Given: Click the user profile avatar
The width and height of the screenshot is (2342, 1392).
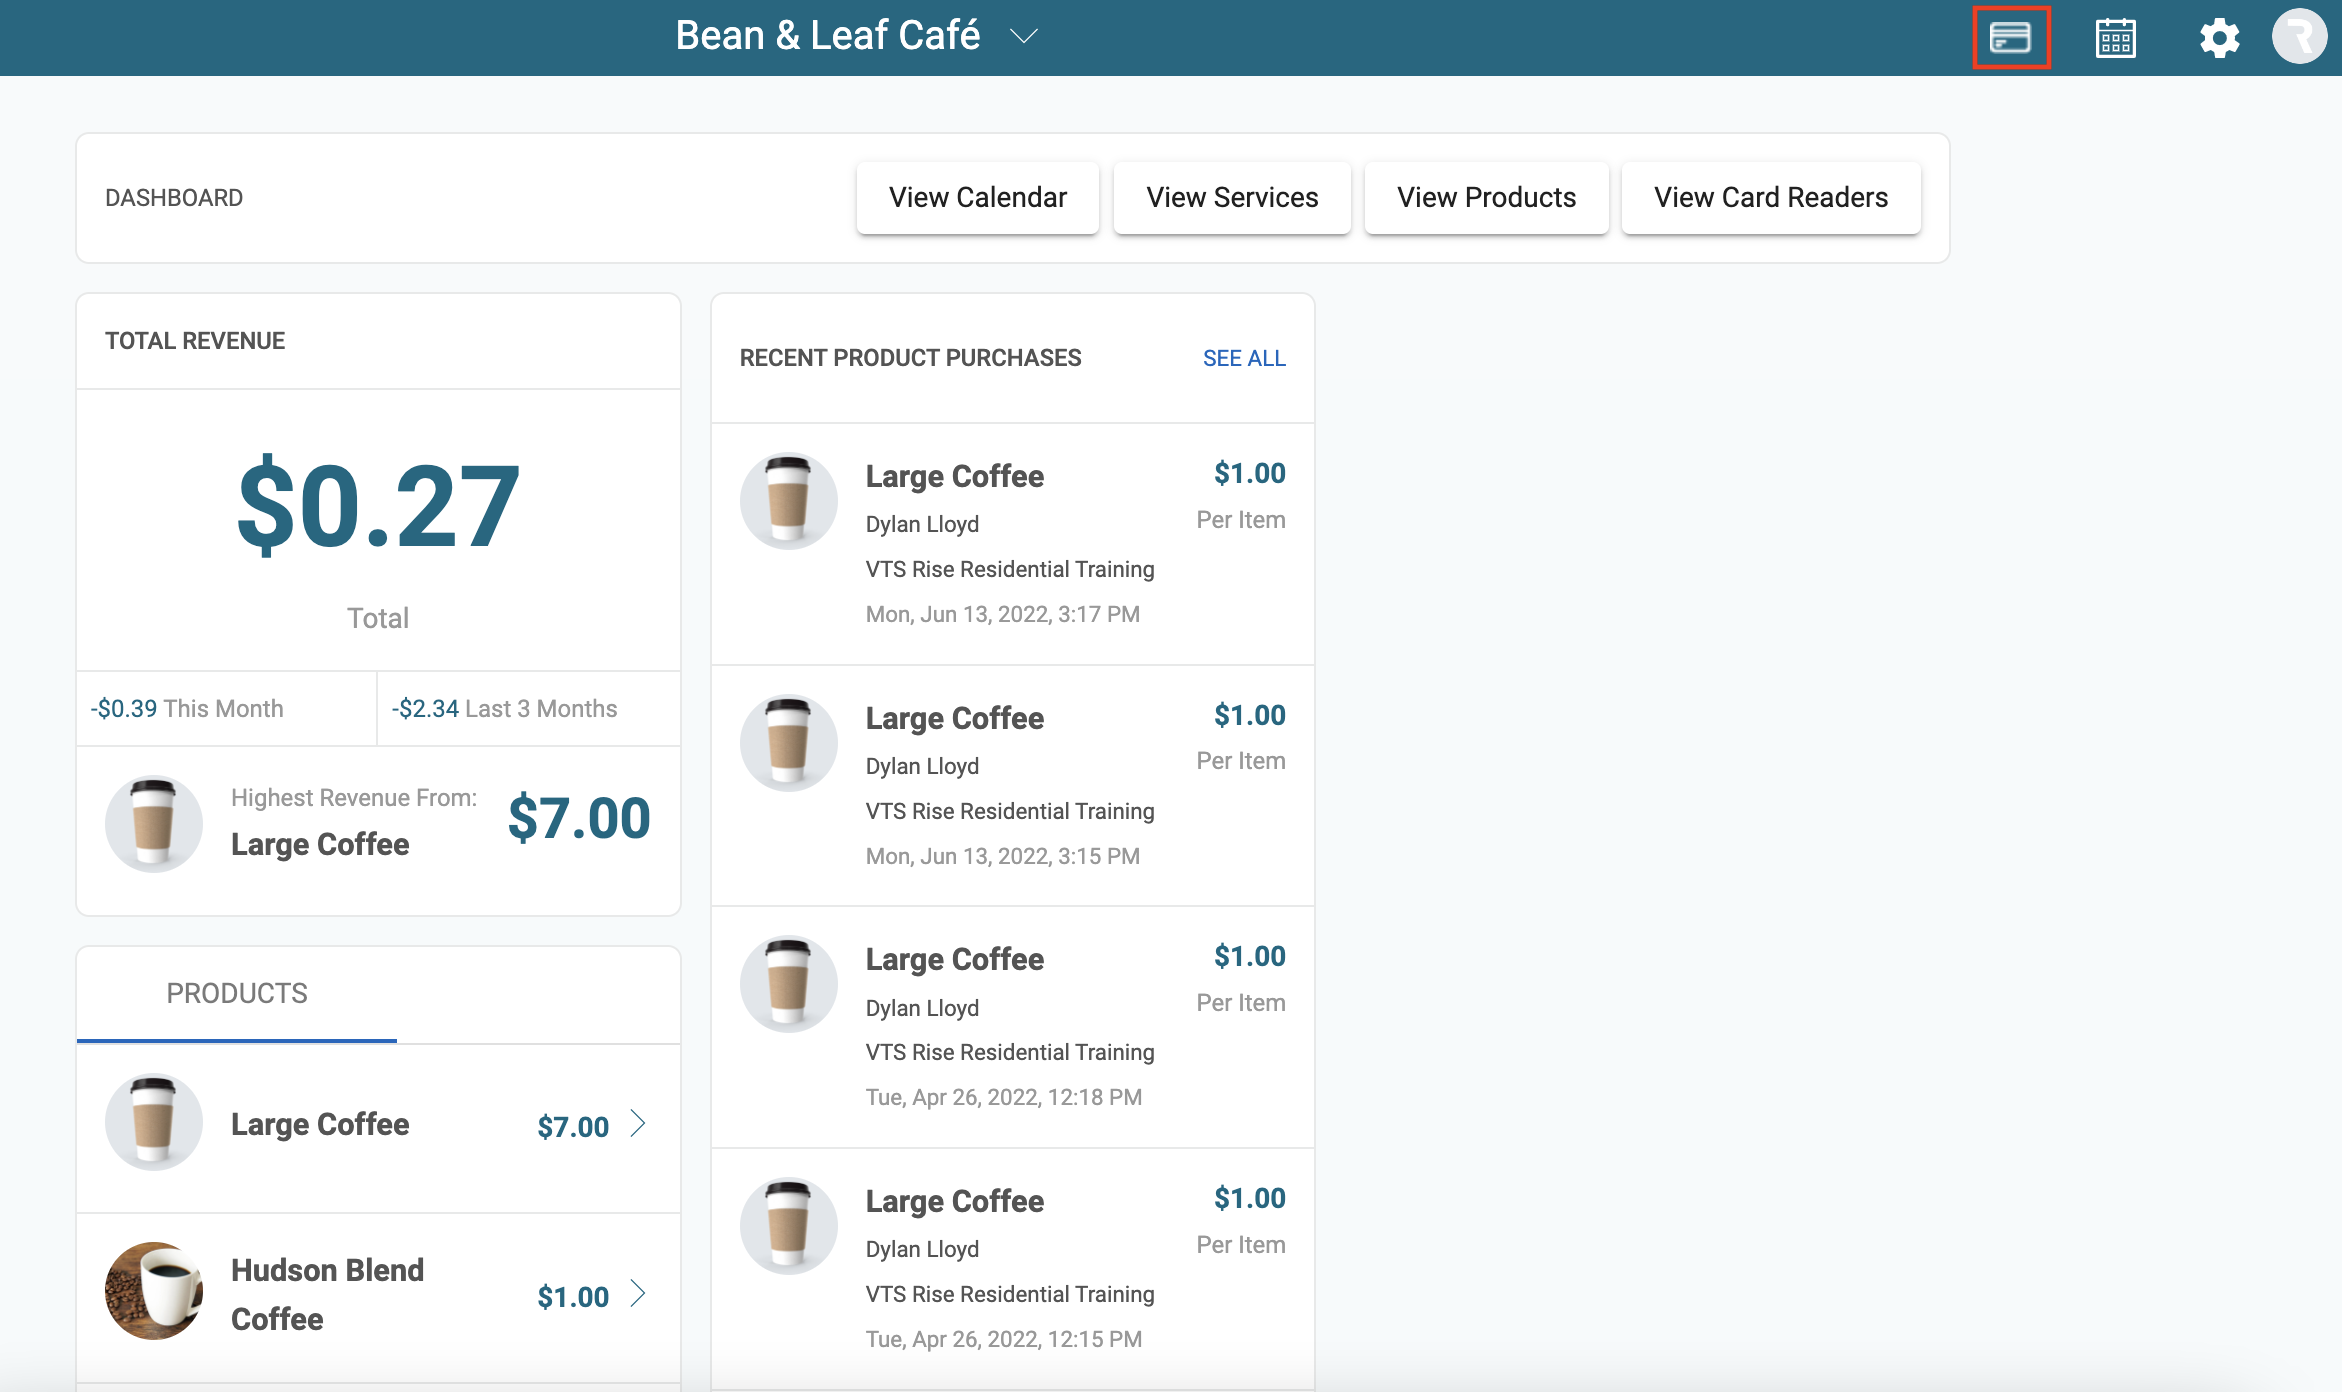Looking at the screenshot, I should (x=2299, y=37).
